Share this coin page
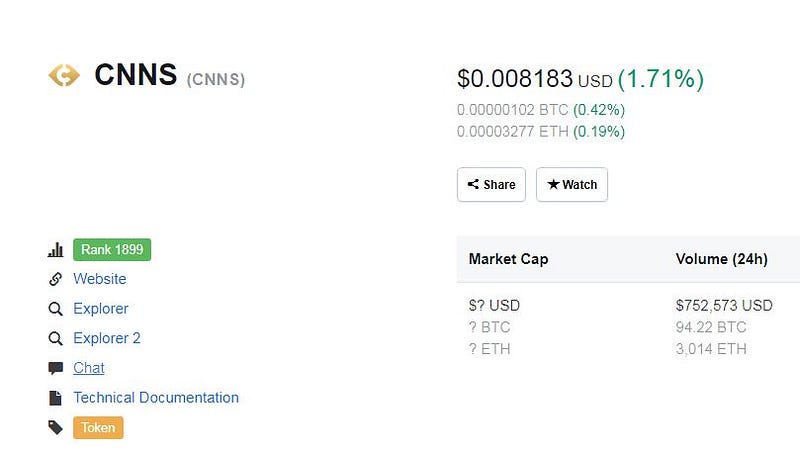Screen dimensions: 800x461 491,185
